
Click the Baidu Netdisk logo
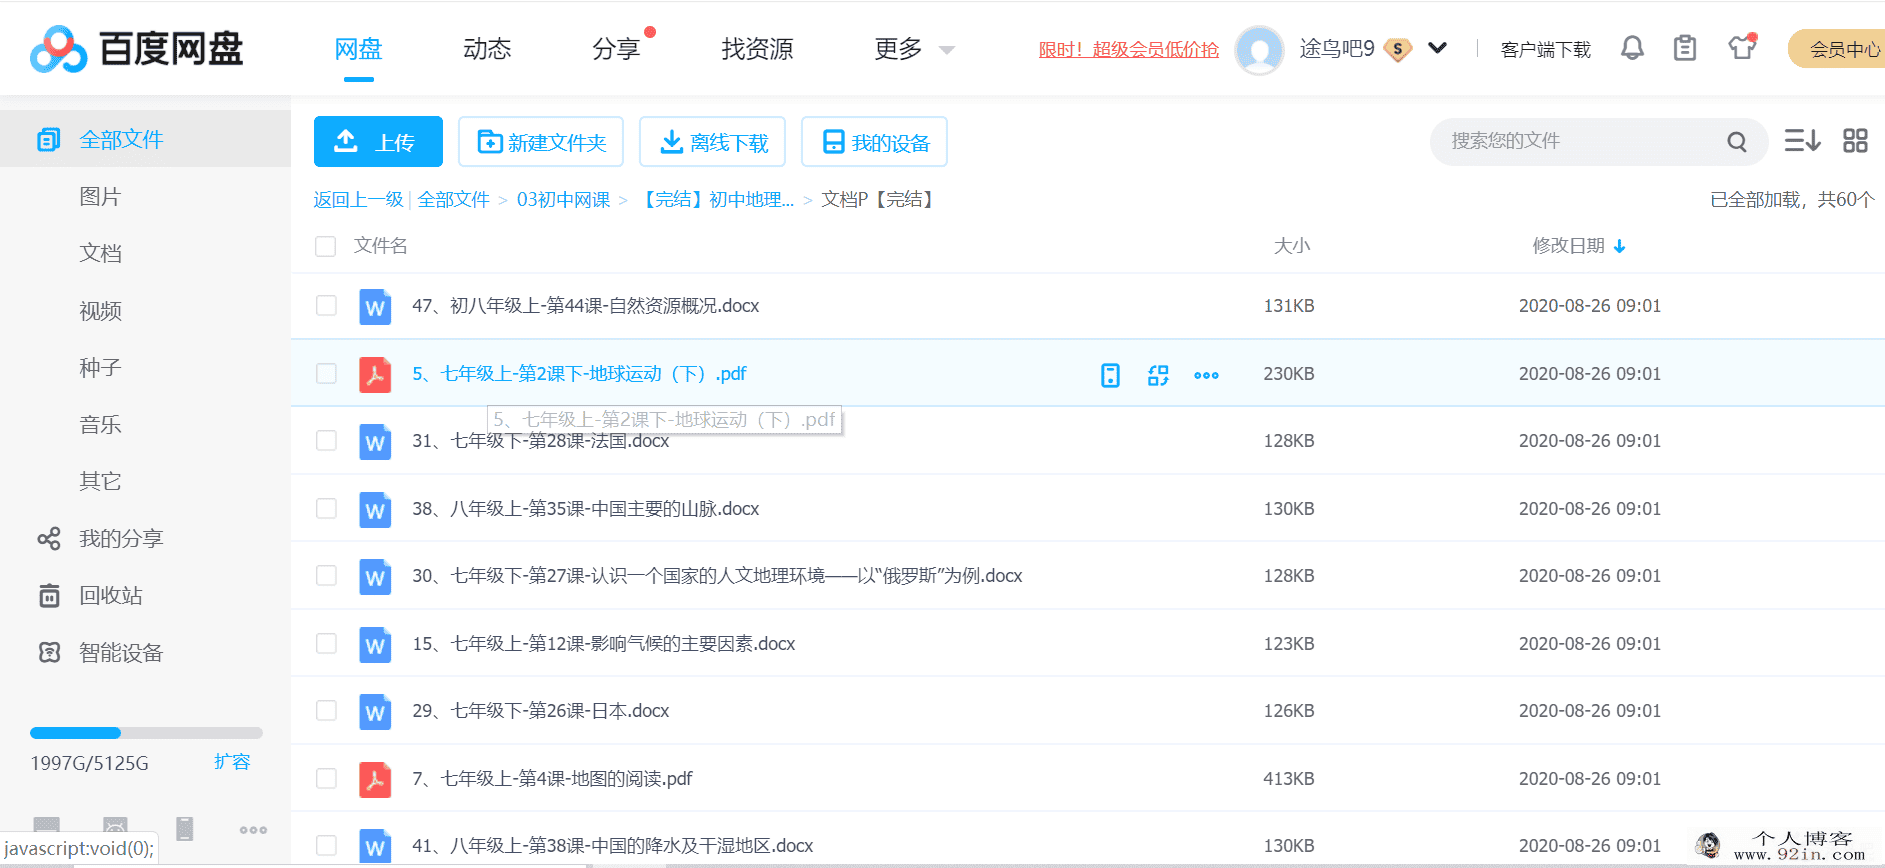click(x=137, y=49)
